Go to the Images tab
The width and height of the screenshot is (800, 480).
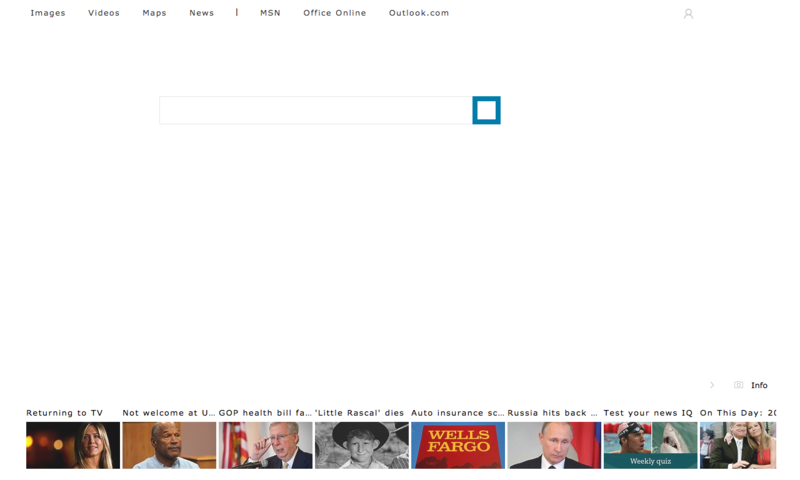pyautogui.click(x=48, y=13)
